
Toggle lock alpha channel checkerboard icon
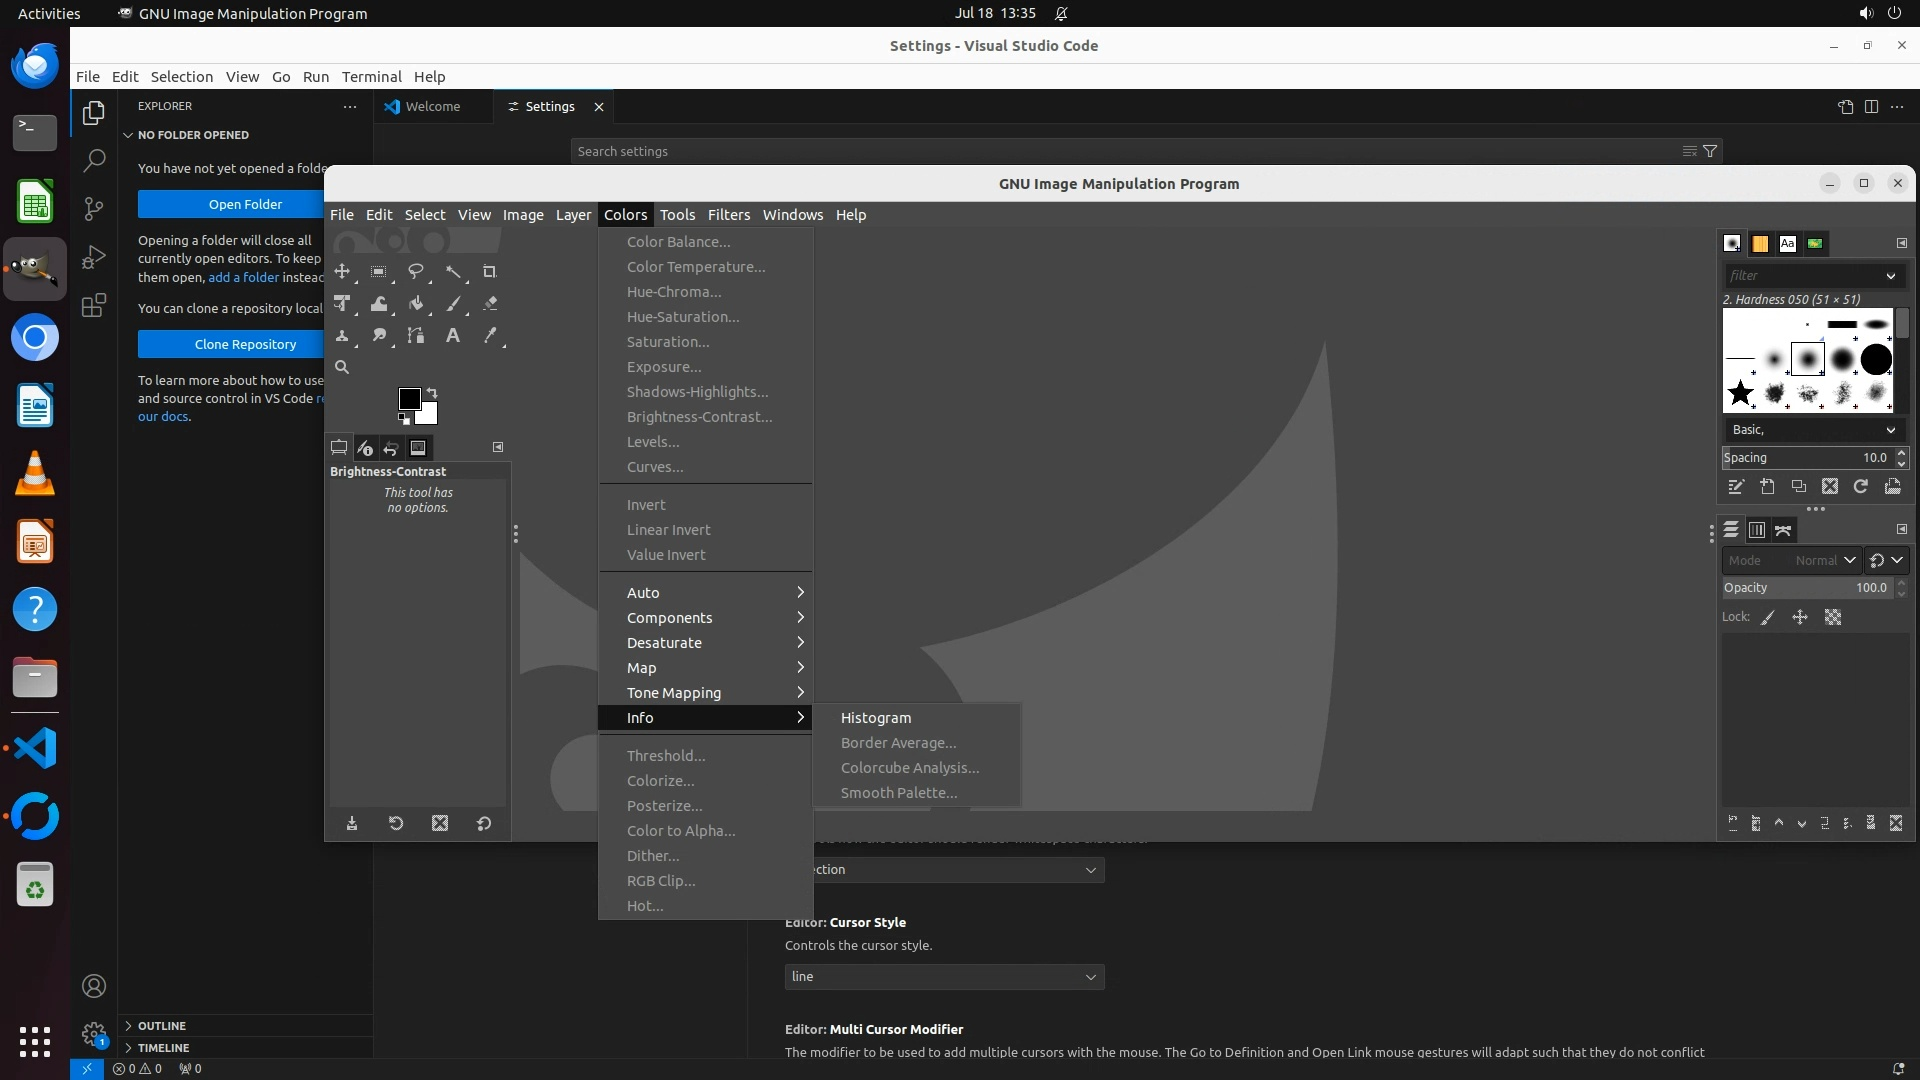click(x=1833, y=618)
